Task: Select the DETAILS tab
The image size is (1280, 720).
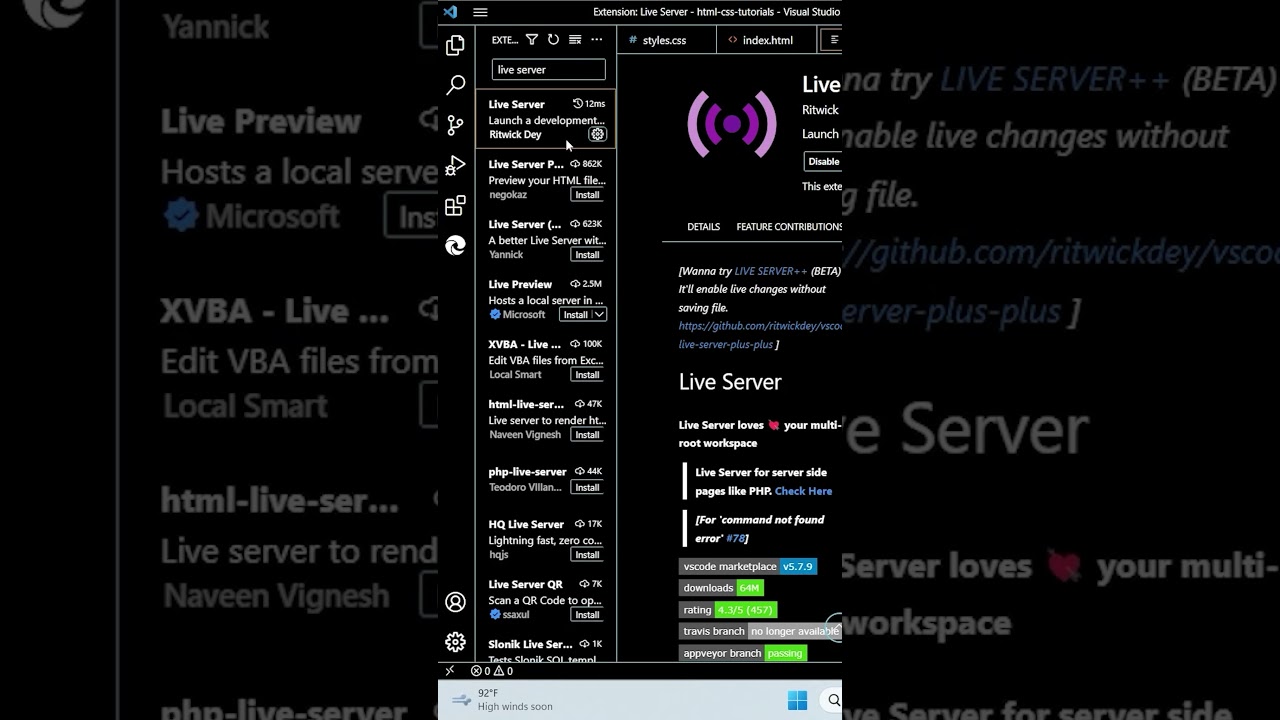Action: [703, 227]
